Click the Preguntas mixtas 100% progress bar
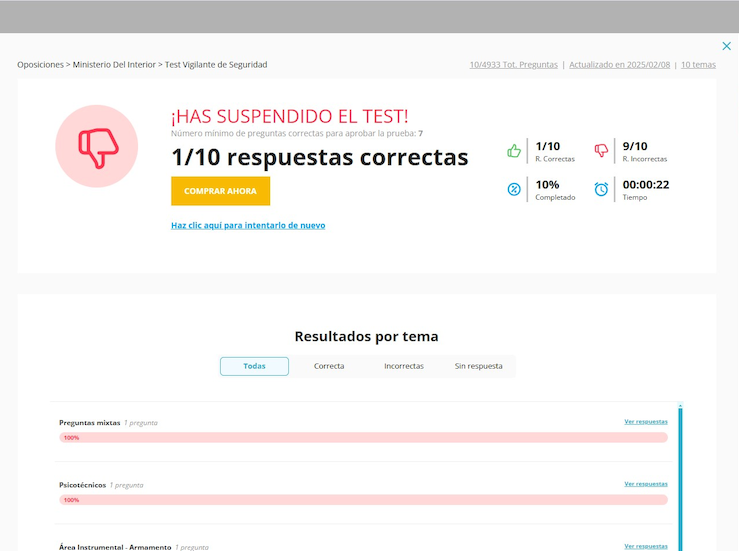This screenshot has width=739, height=551. tap(363, 437)
